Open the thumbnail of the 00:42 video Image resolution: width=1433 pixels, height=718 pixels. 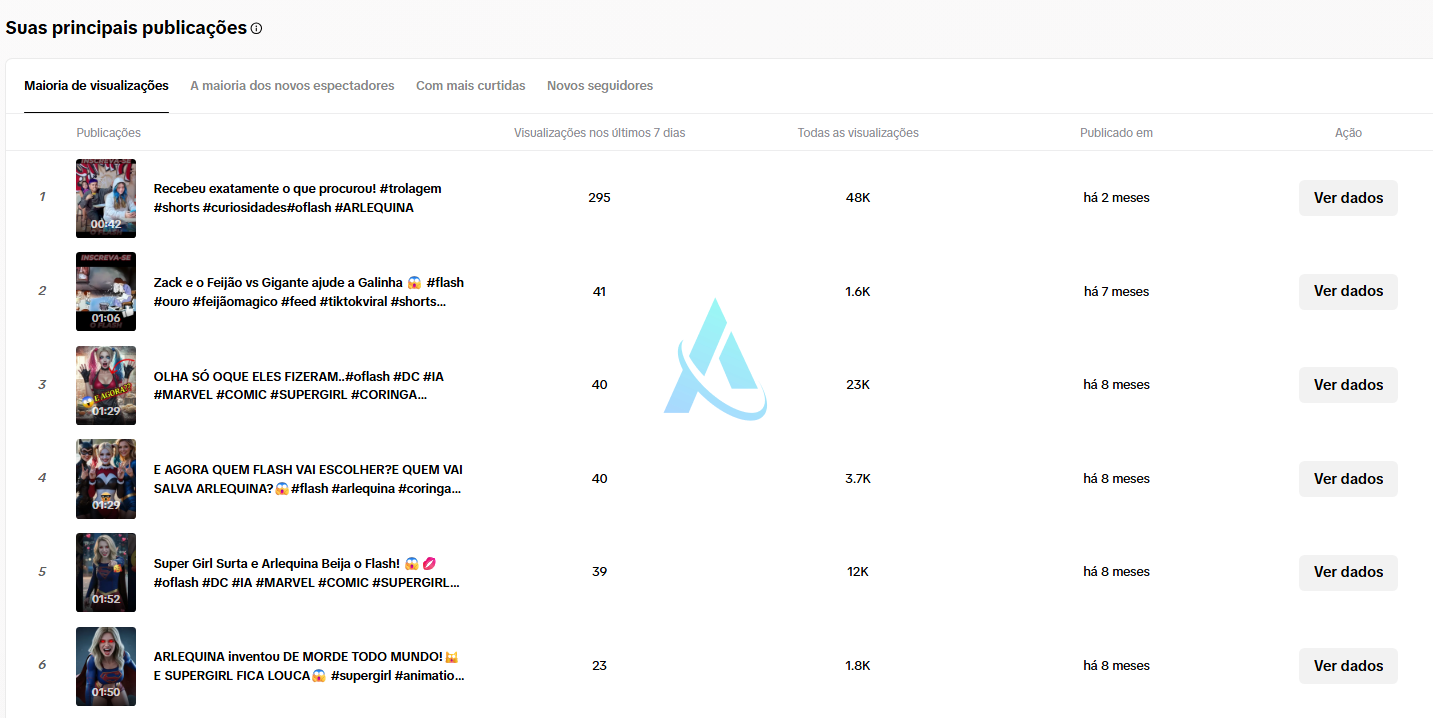pyautogui.click(x=106, y=198)
